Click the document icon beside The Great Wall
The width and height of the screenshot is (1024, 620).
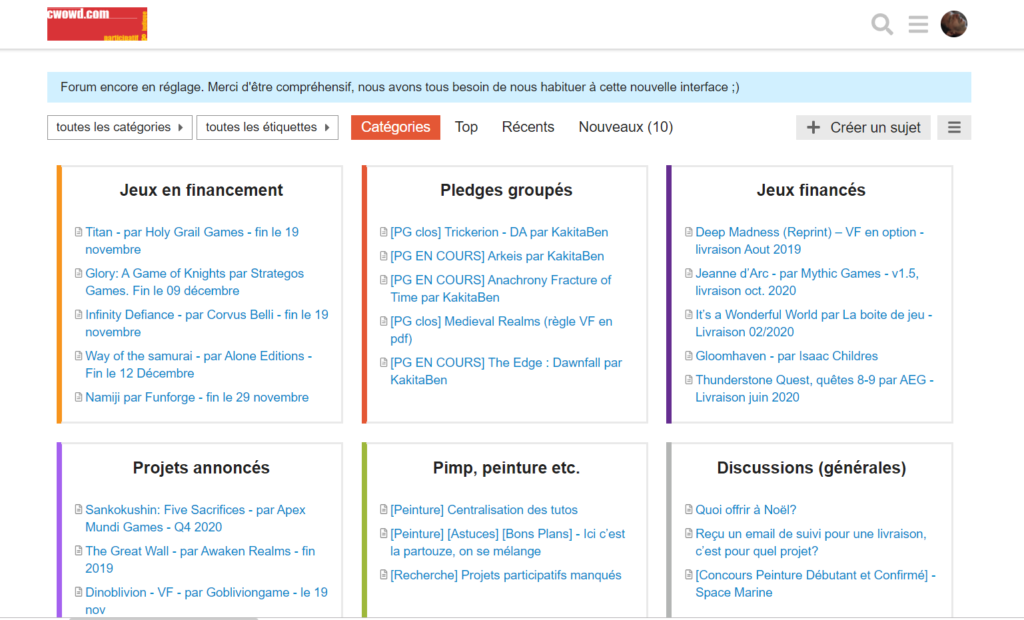click(x=78, y=551)
